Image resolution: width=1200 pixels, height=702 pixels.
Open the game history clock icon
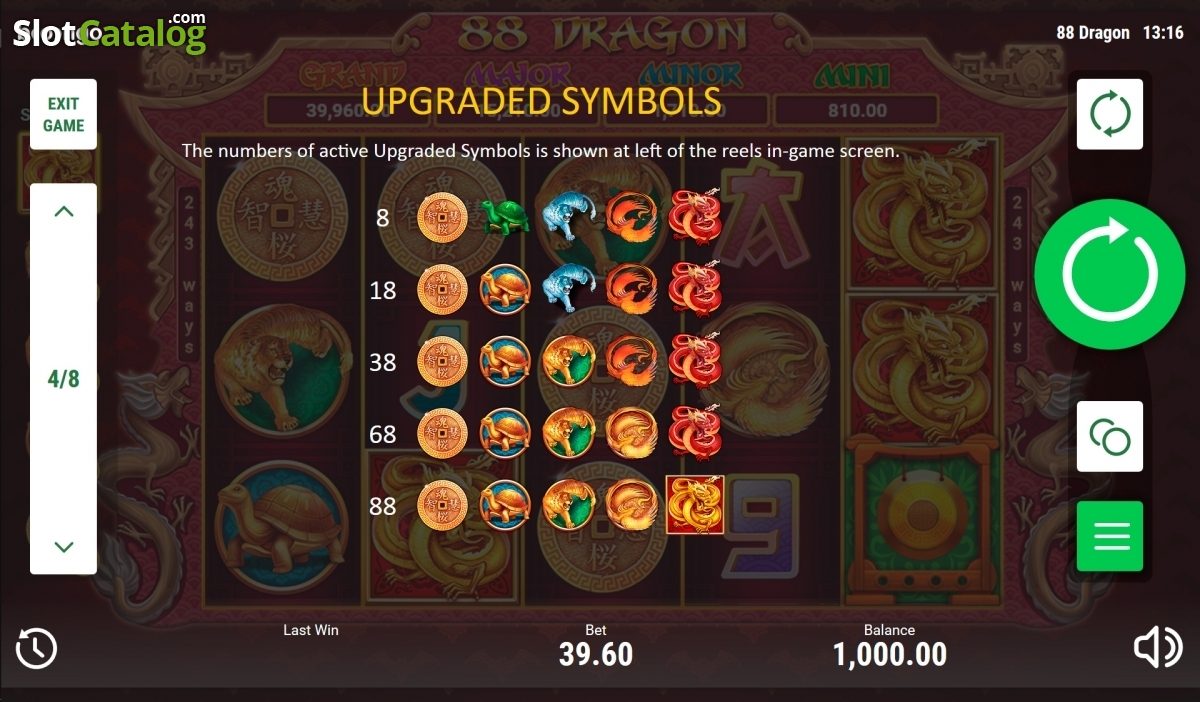[x=36, y=649]
